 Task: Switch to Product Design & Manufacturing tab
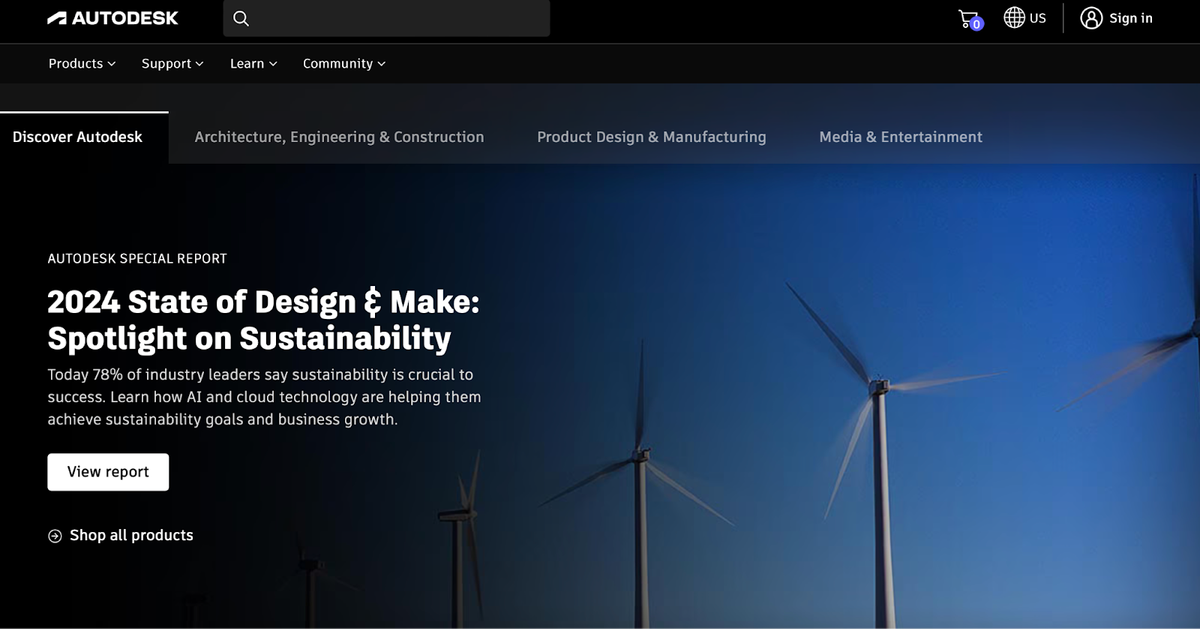(652, 137)
